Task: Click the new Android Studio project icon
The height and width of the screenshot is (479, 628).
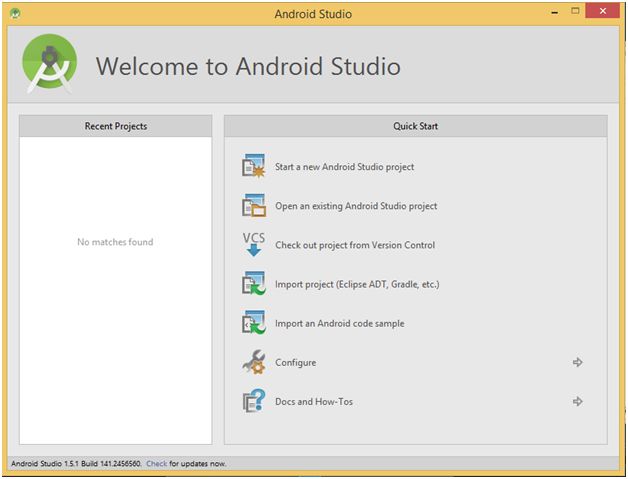Action: click(254, 166)
